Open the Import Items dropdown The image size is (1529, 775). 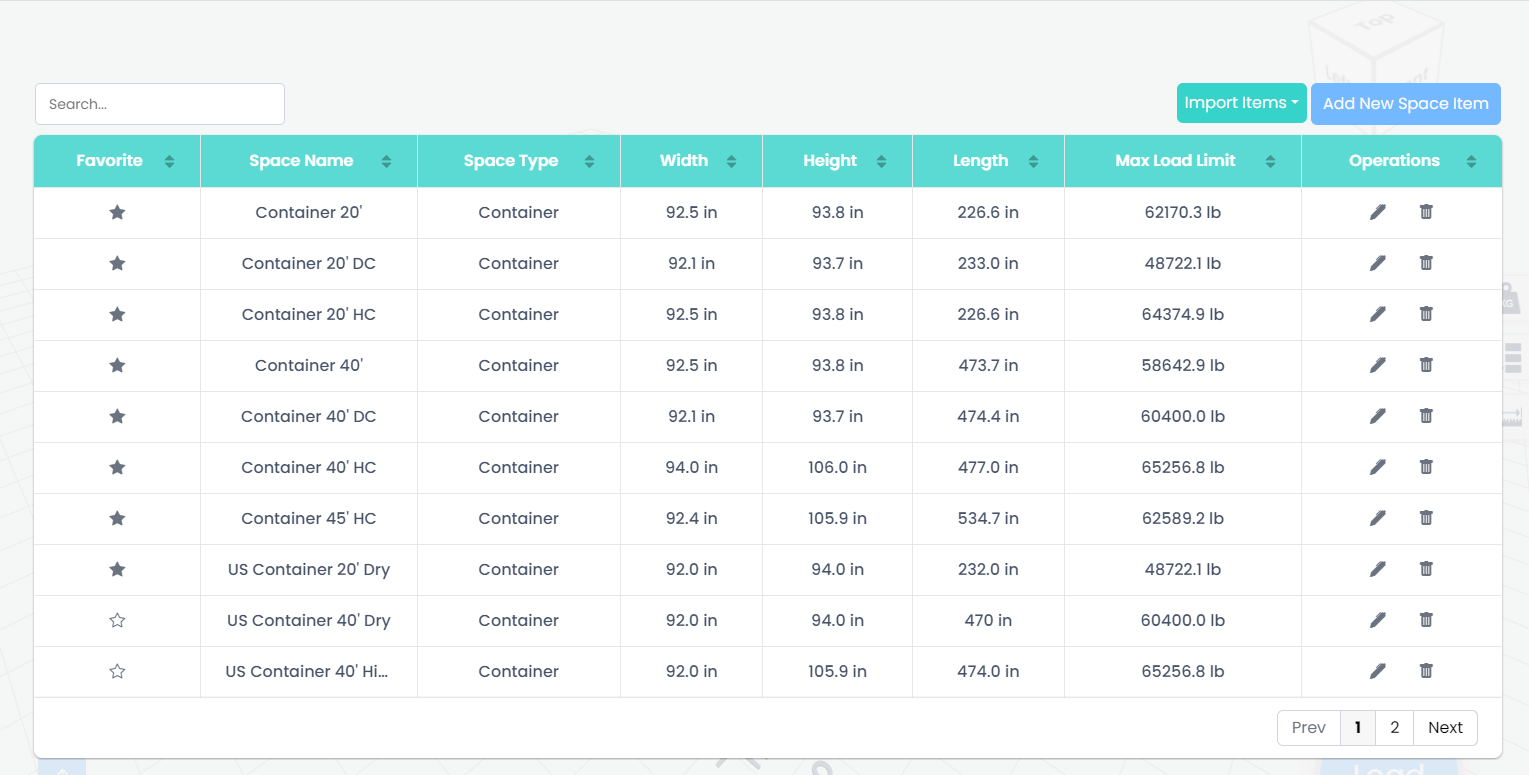click(1241, 103)
